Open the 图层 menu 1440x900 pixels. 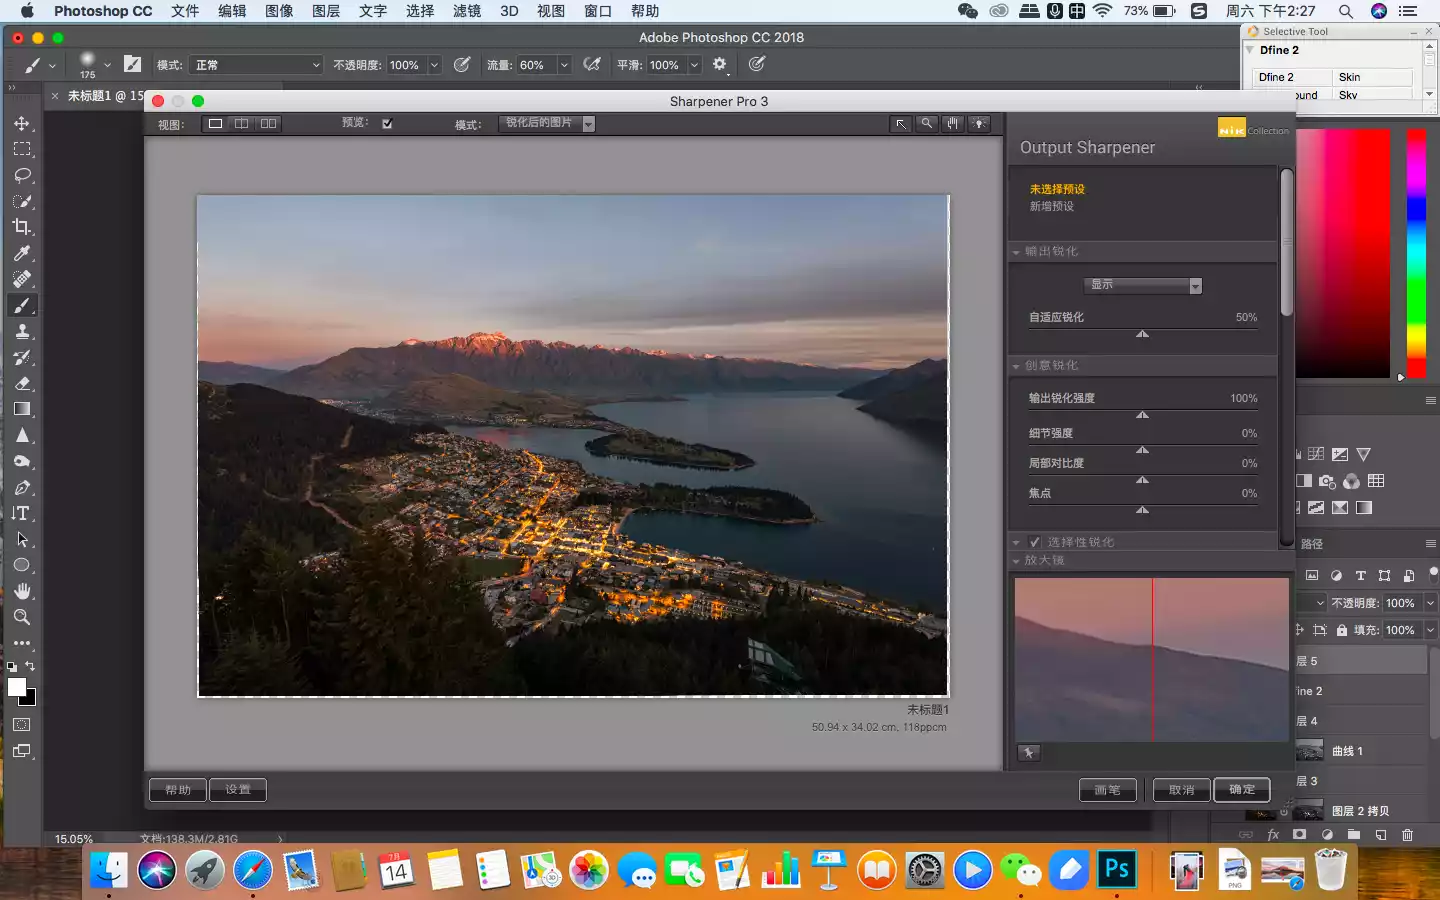point(326,11)
